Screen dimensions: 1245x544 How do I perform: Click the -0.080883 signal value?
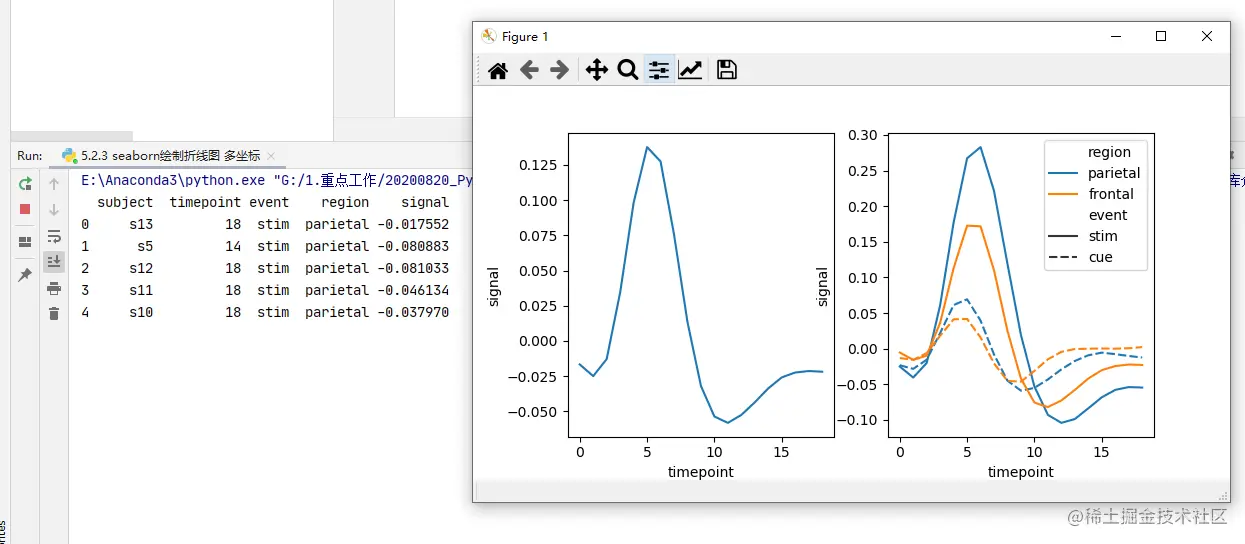coord(413,246)
